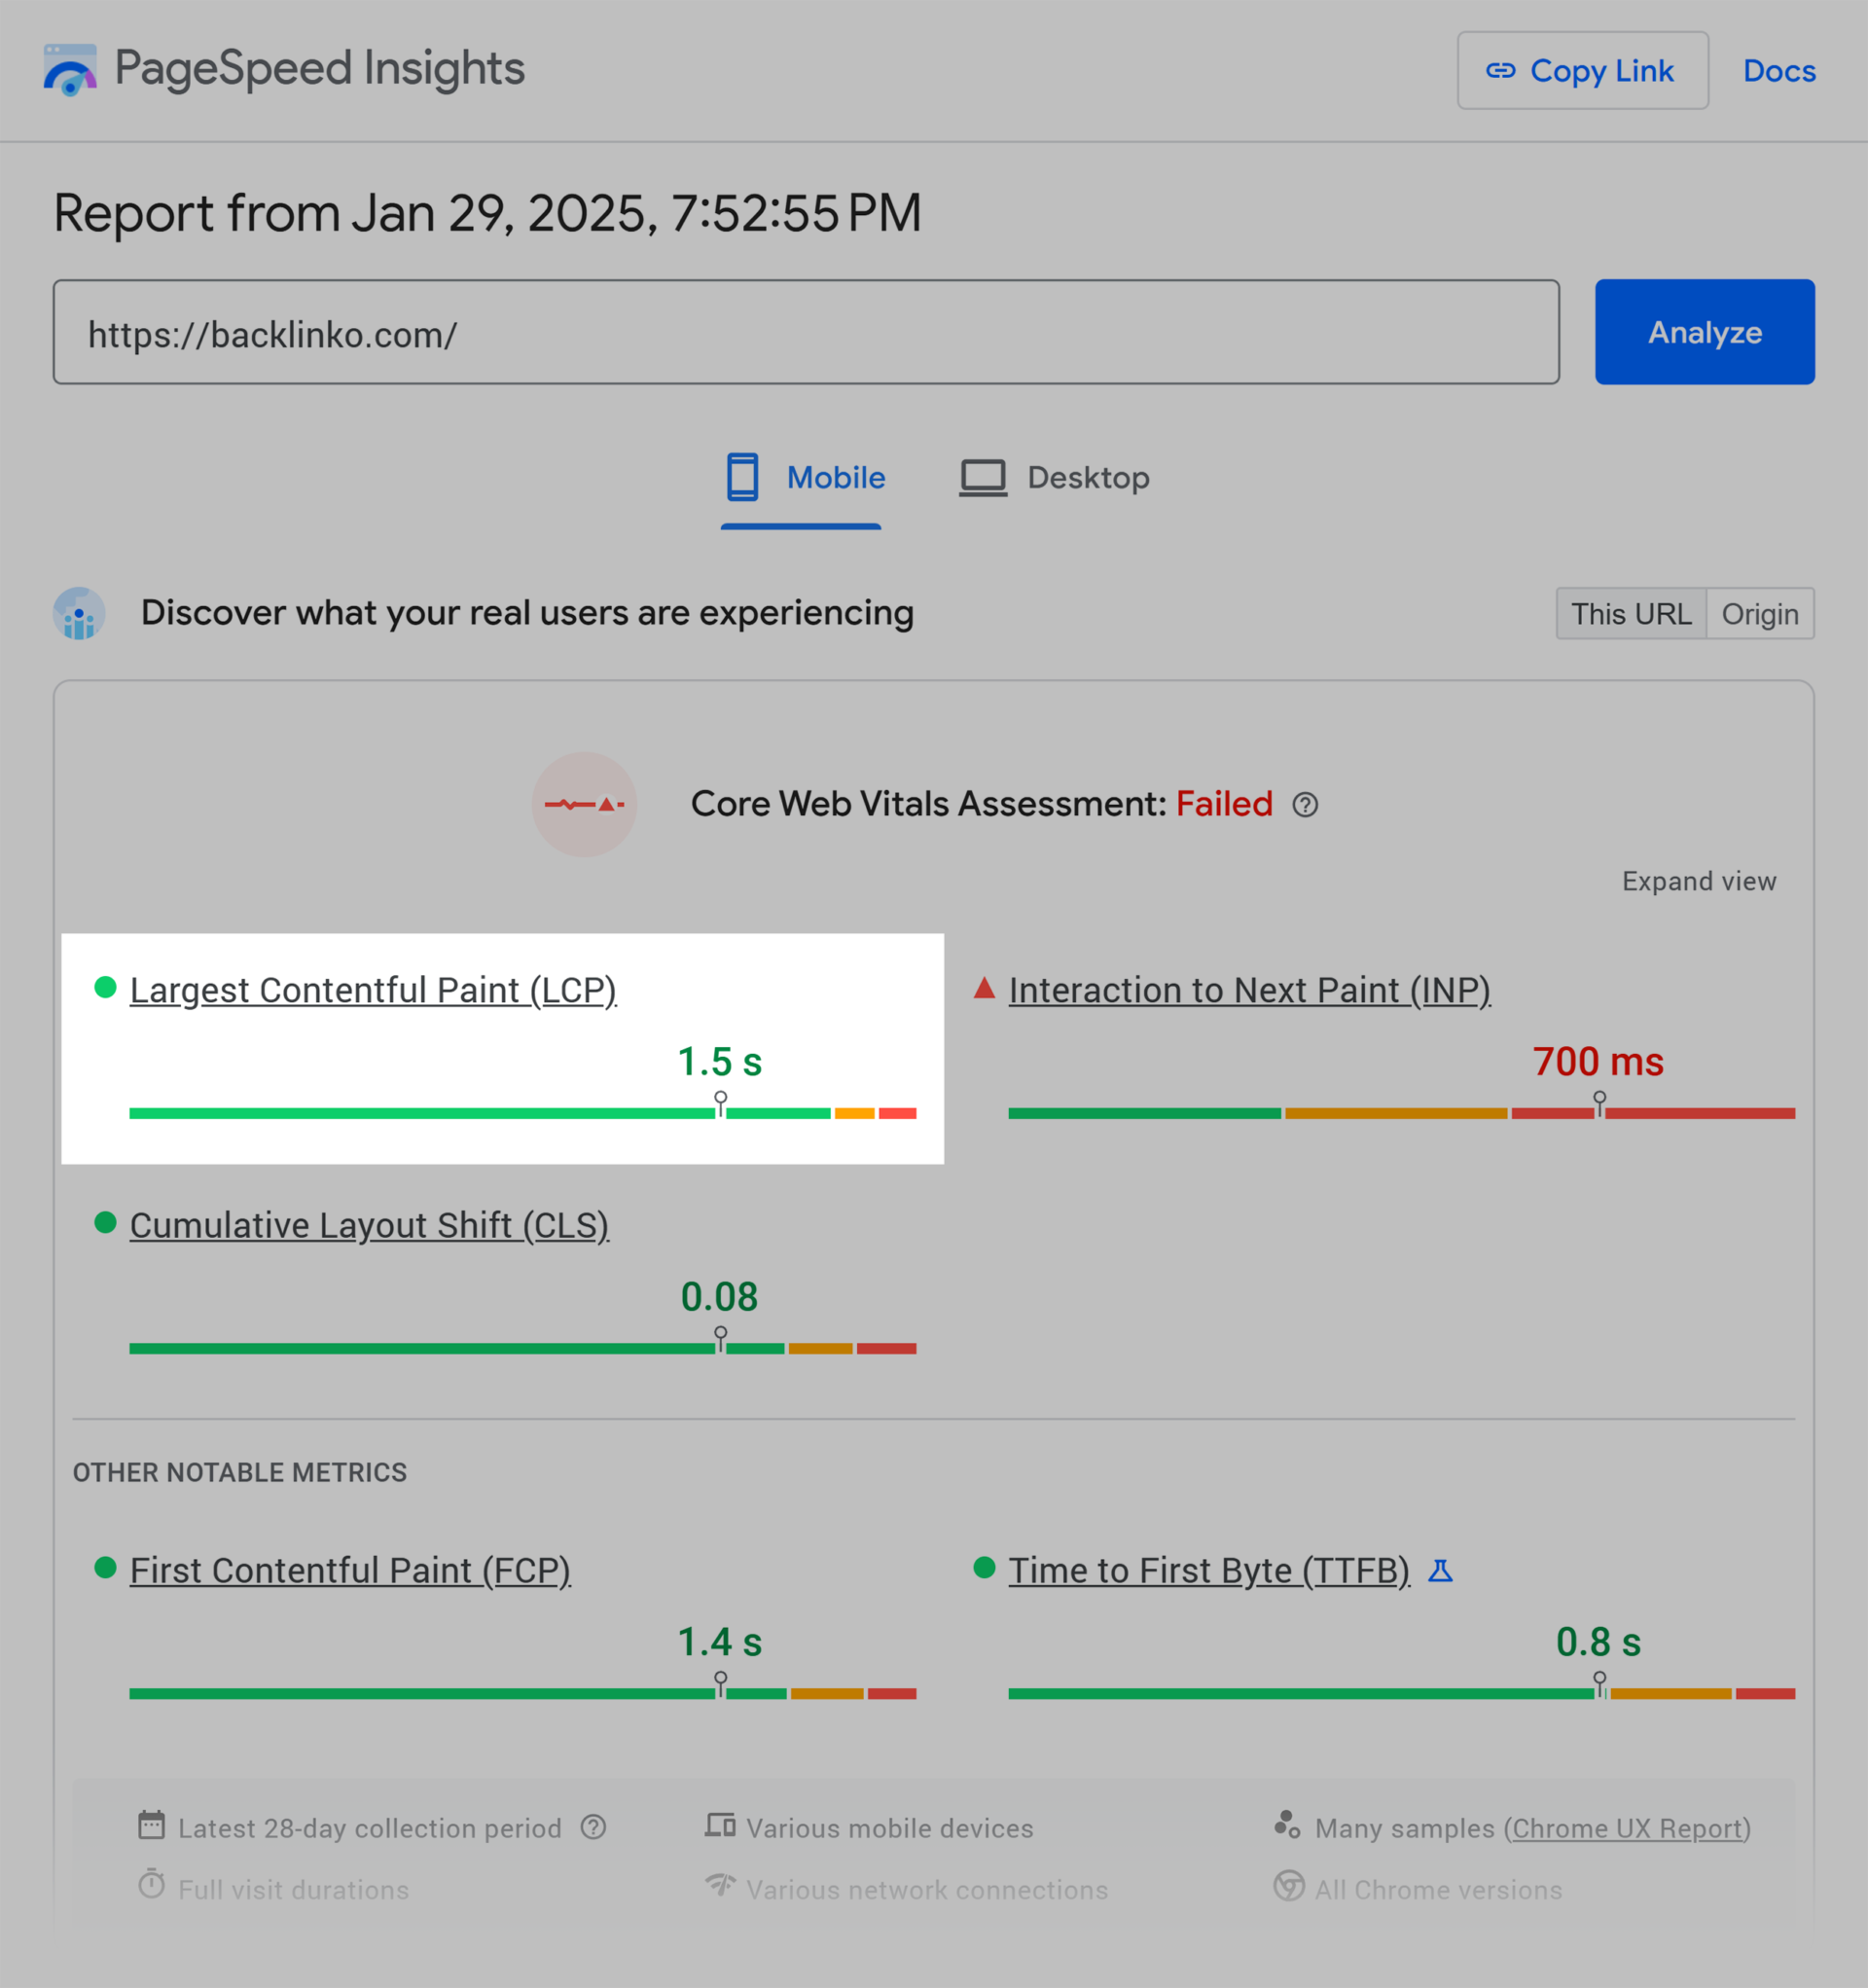Click Expand view
Viewport: 1868px width, 1988px height.
click(1698, 881)
